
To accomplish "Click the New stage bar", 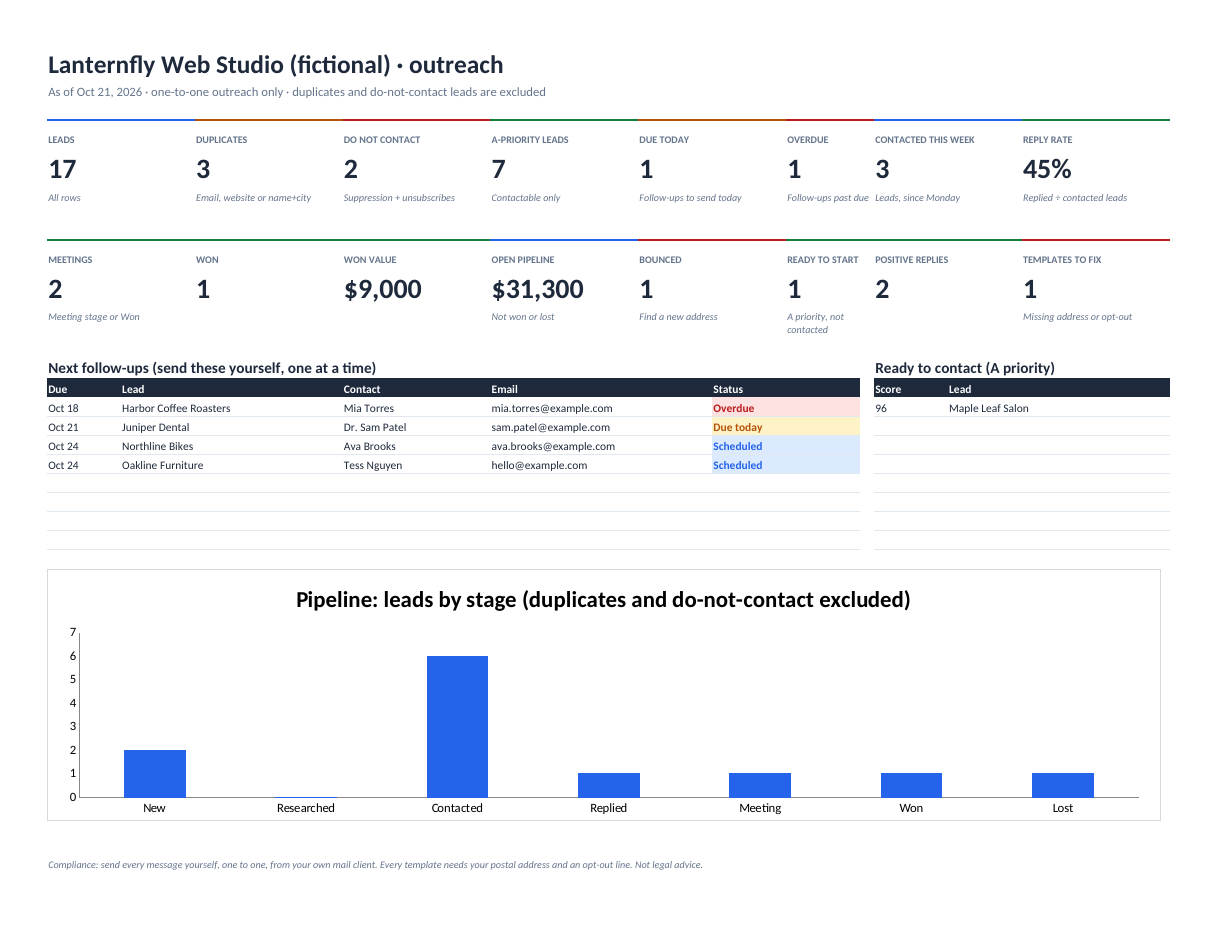I will point(155,773).
